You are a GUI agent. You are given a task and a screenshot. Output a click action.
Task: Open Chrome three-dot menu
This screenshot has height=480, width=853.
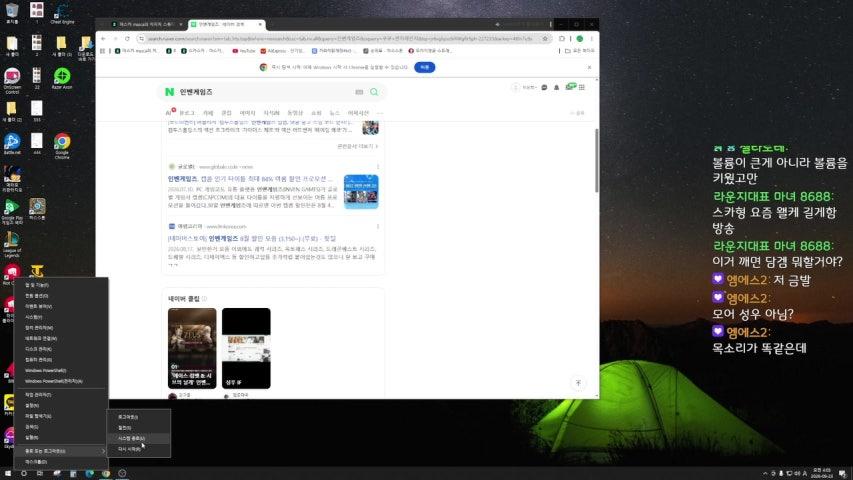click(591, 39)
